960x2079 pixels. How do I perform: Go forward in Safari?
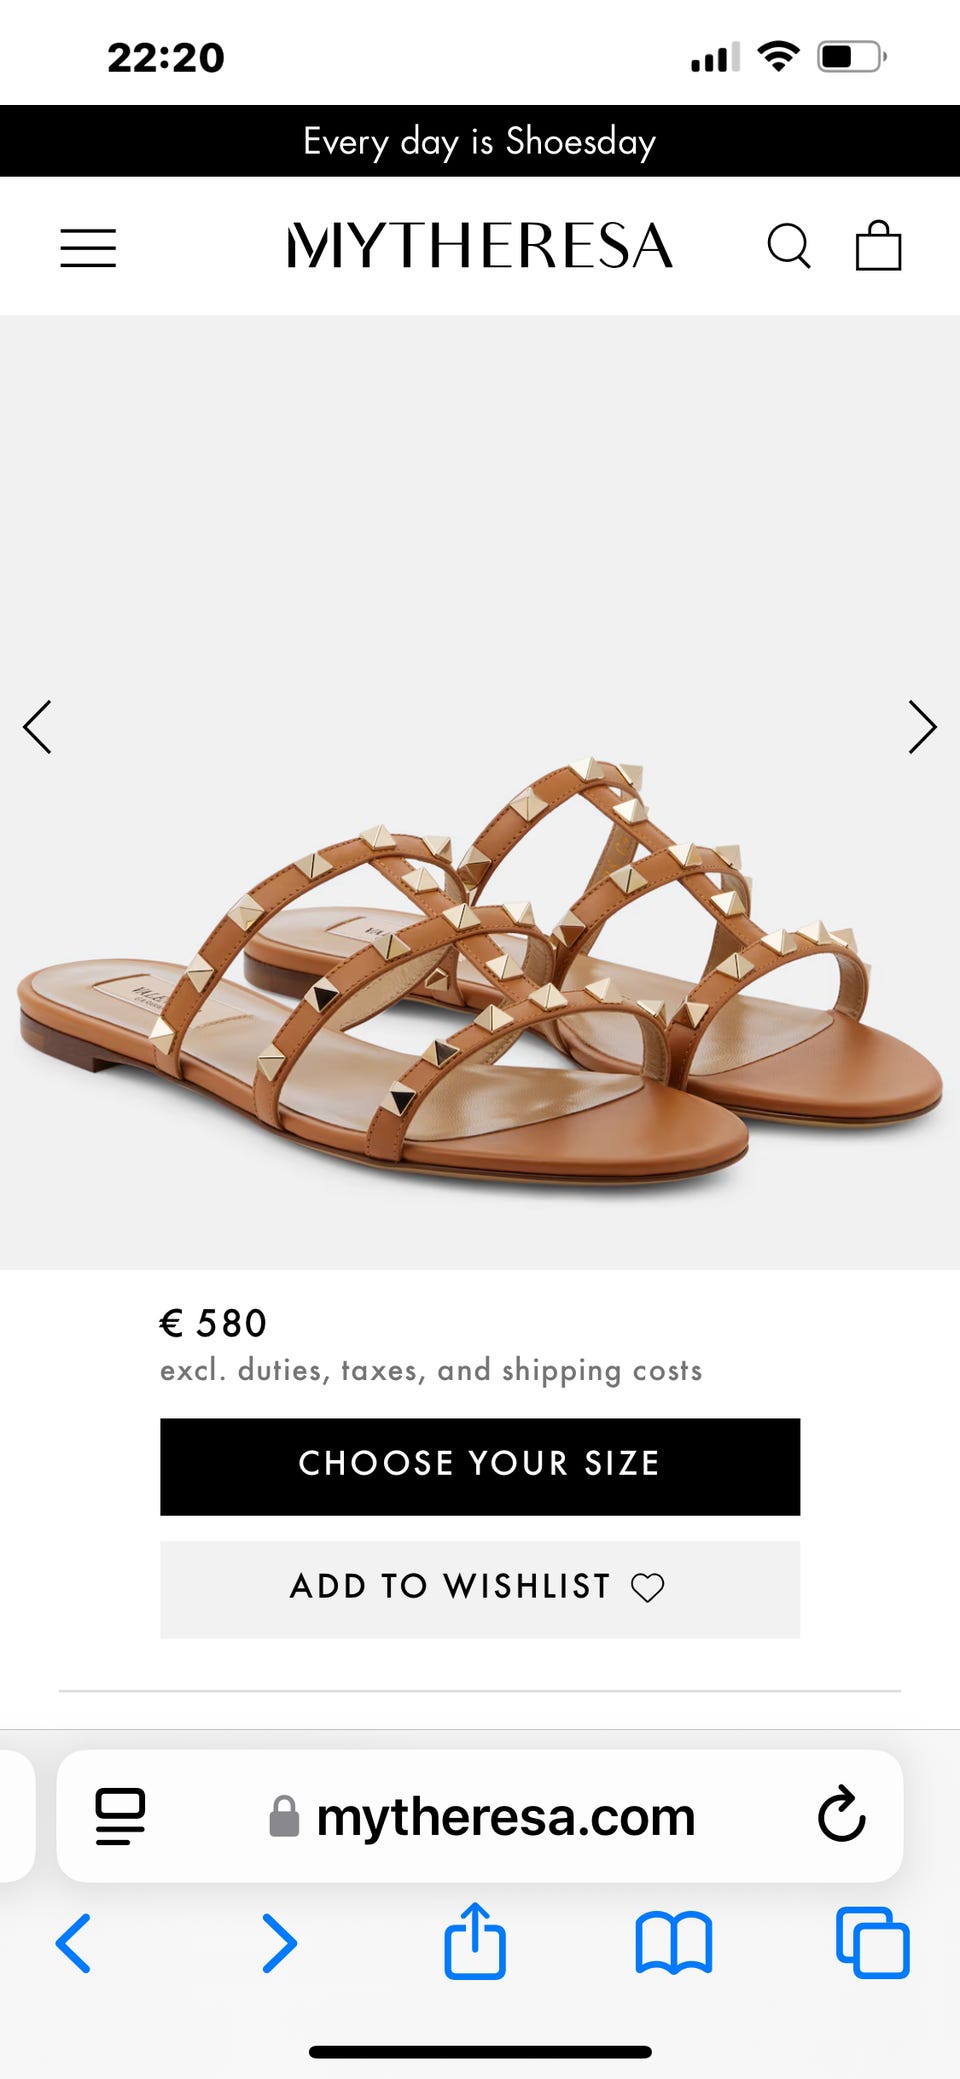[279, 1943]
